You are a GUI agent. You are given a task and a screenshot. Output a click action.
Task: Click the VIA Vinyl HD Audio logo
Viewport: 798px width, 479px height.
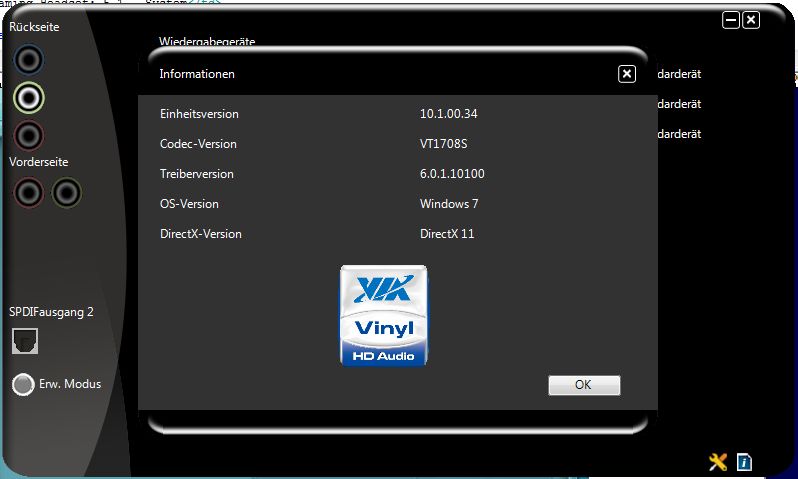384,315
